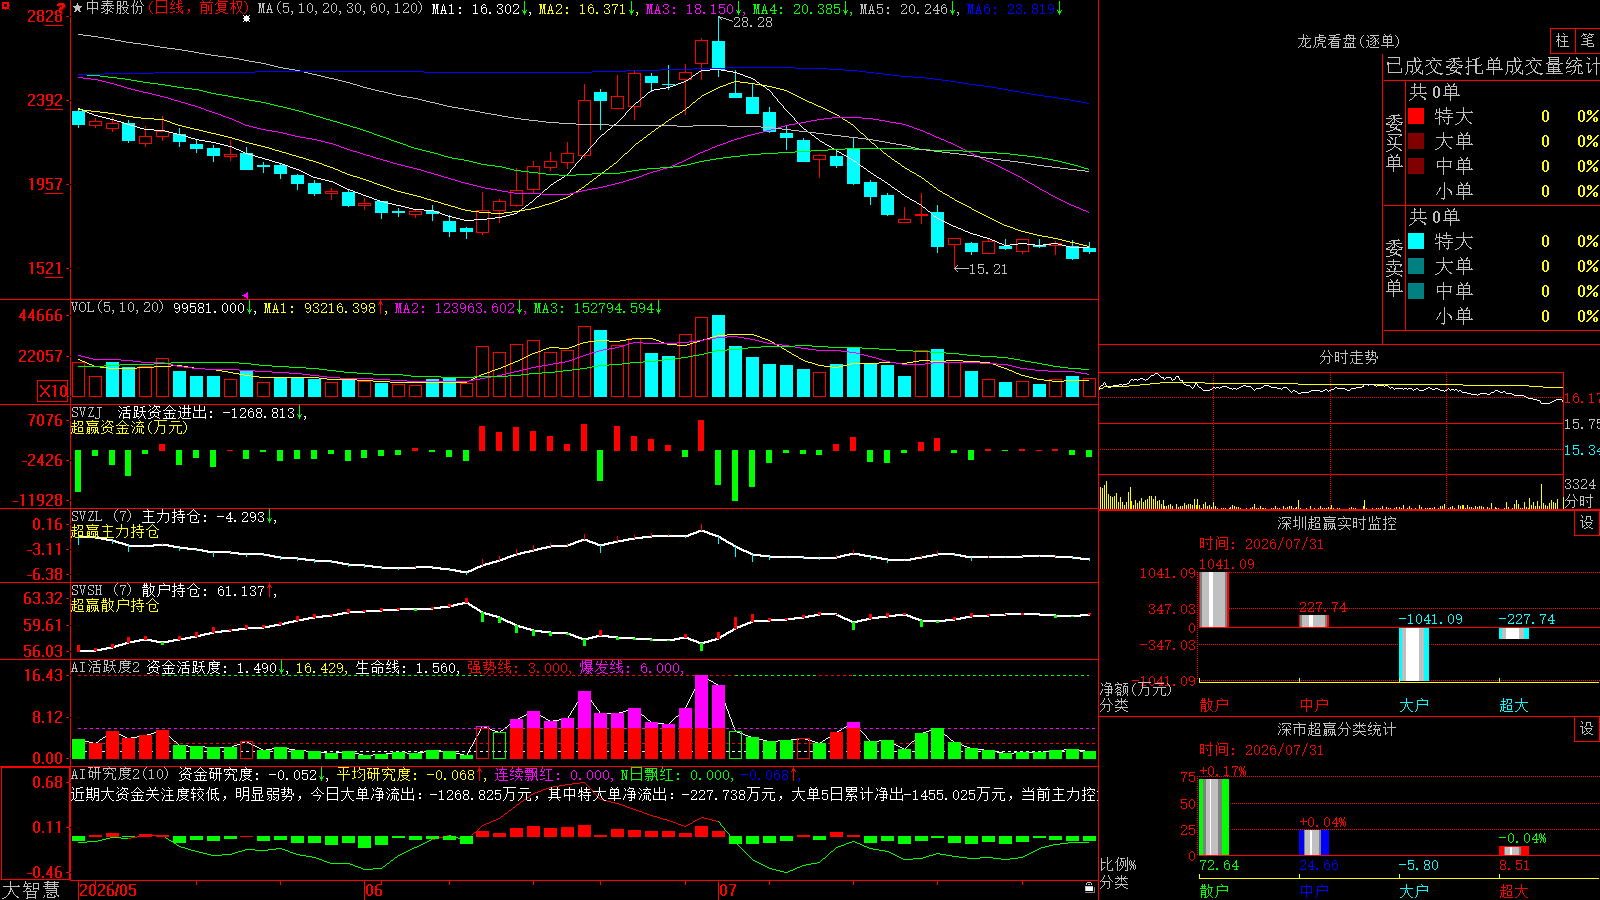Click the X10 volume scale box

(53, 391)
